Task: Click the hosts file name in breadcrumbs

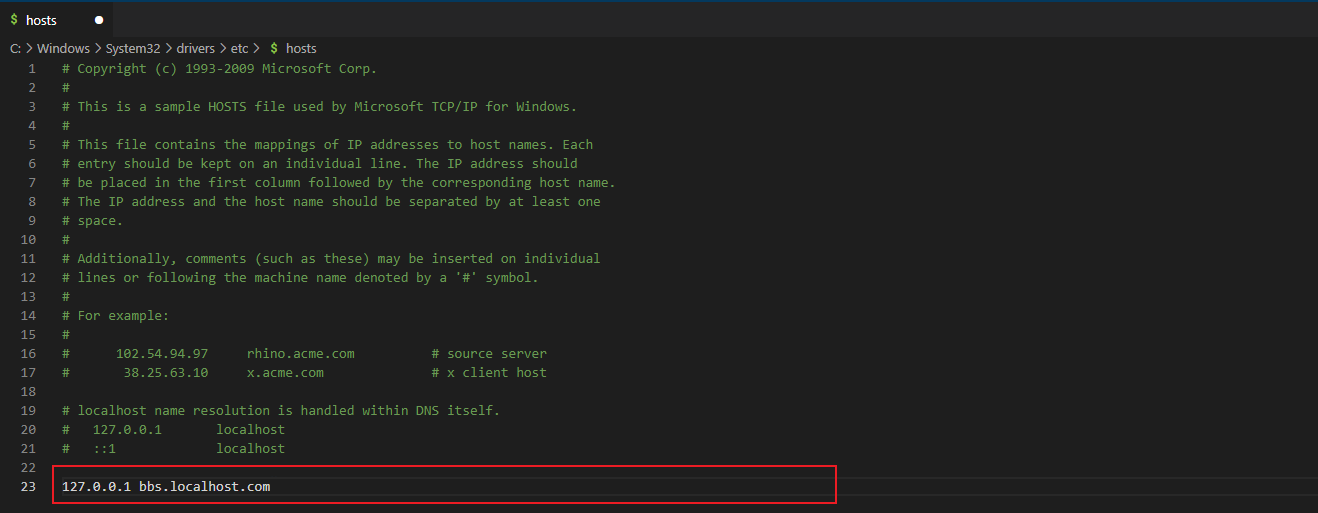Action: click(301, 48)
